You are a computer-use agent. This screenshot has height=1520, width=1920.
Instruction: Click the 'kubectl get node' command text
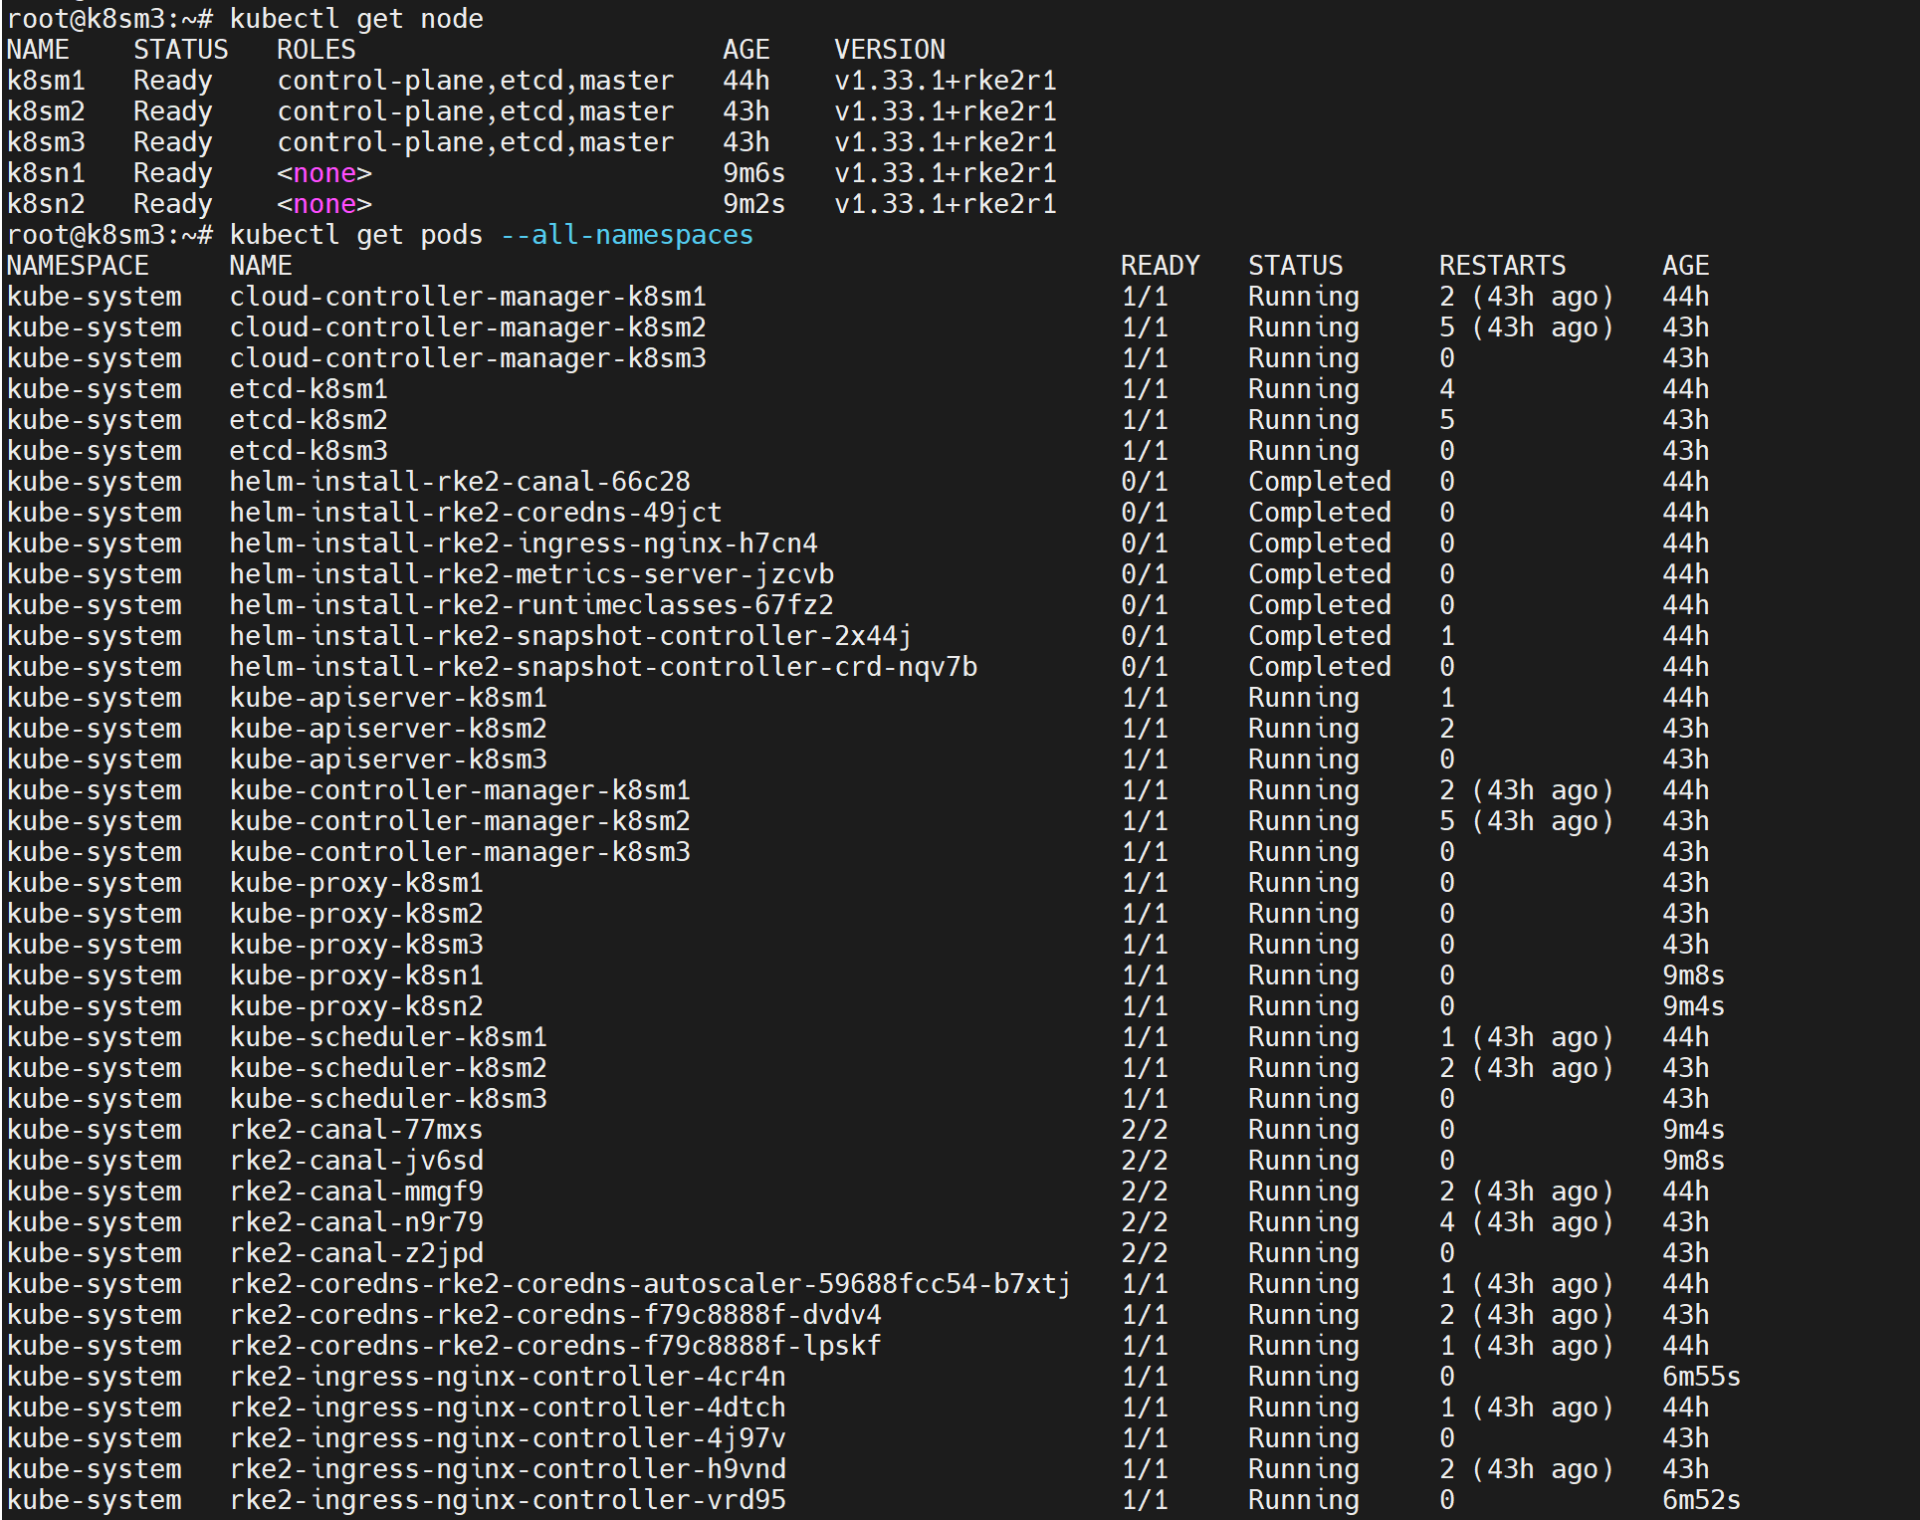tap(356, 19)
